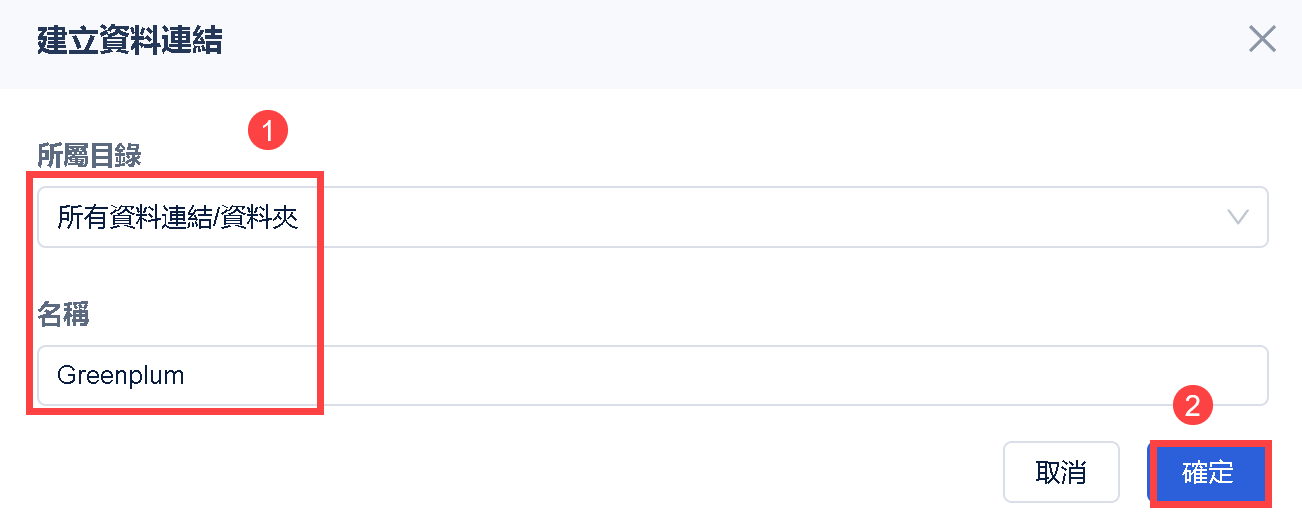Screen dimensions: 1302x529
Task: Close the 建立資料連結 dialog with X
Action: [x=1262, y=40]
